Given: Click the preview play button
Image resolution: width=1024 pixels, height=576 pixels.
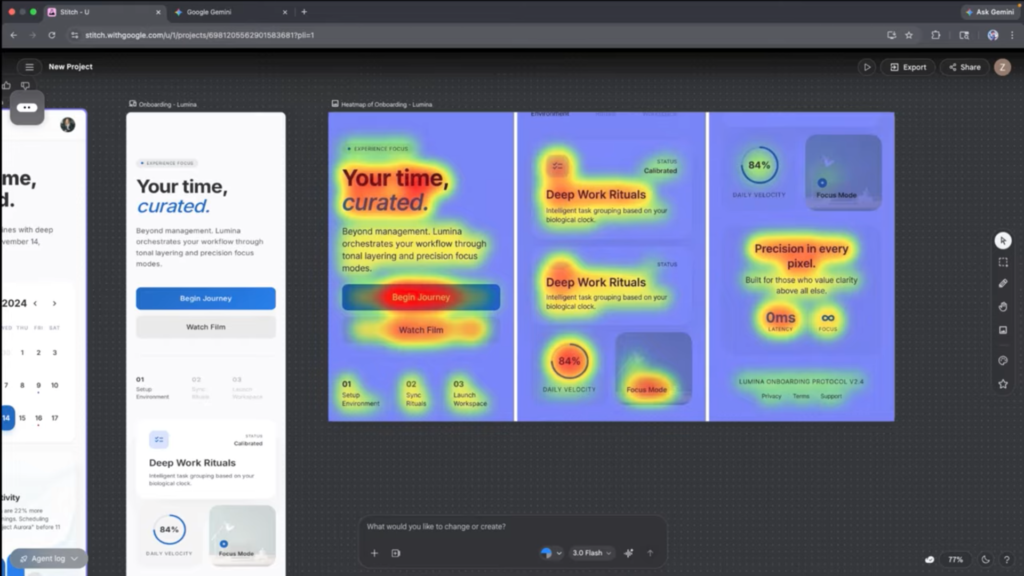Looking at the screenshot, I should [x=867, y=67].
